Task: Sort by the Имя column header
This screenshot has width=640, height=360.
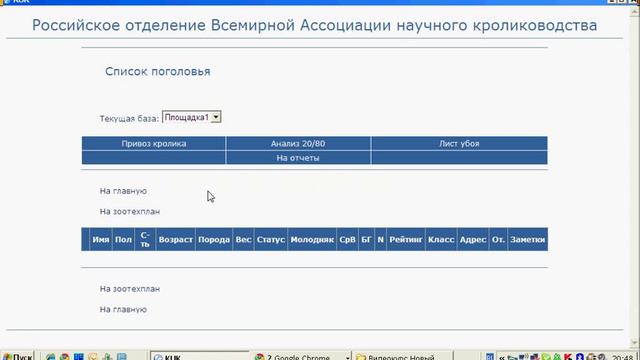Action: coord(101,240)
